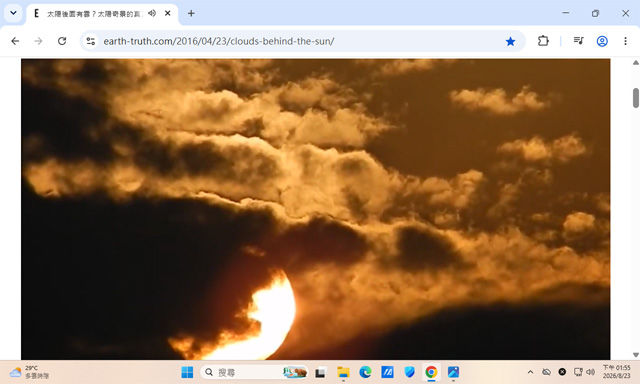Image resolution: width=640 pixels, height=384 pixels.
Task: Open the taskbar weather widget
Action: pos(29,372)
